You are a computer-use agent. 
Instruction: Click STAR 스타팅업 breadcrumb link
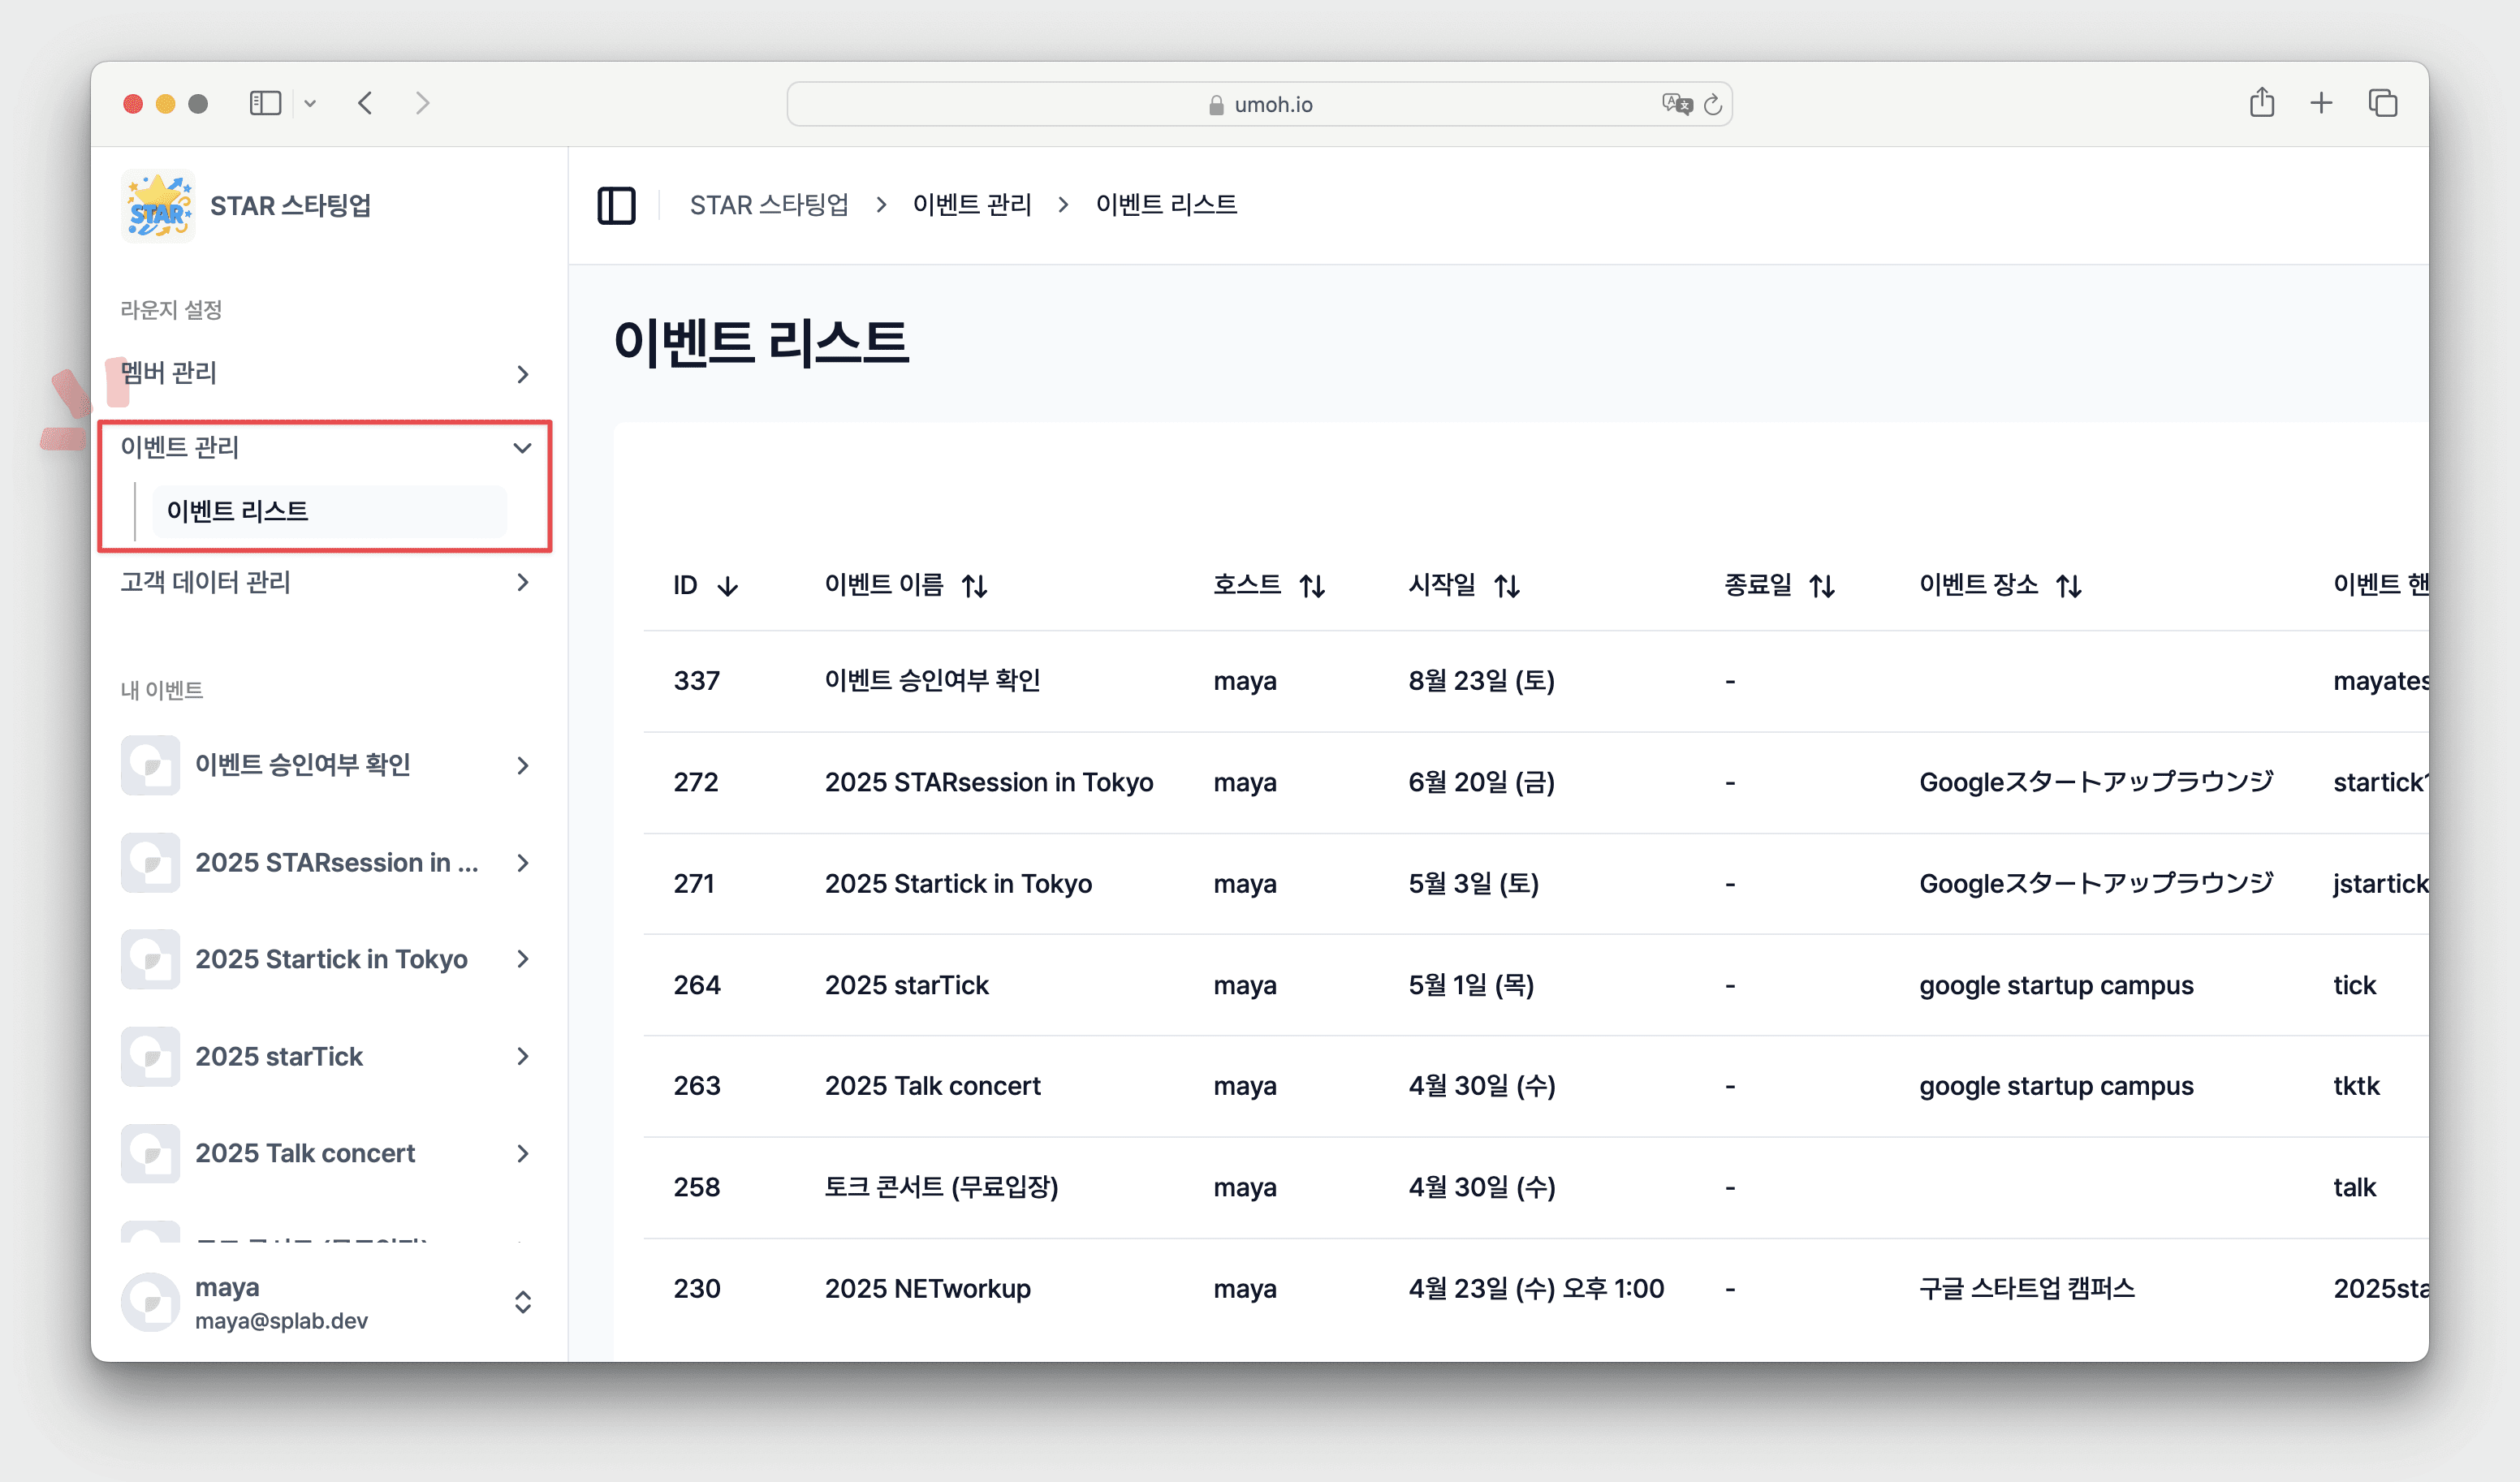point(768,205)
